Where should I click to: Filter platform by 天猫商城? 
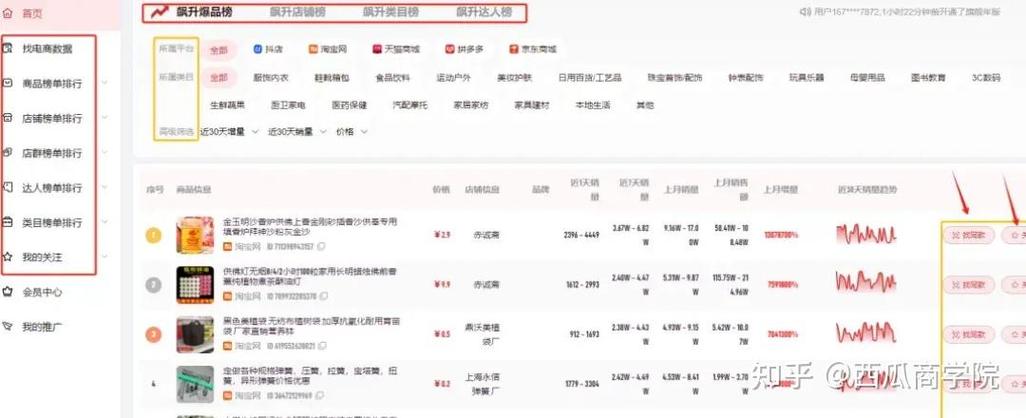[396, 49]
